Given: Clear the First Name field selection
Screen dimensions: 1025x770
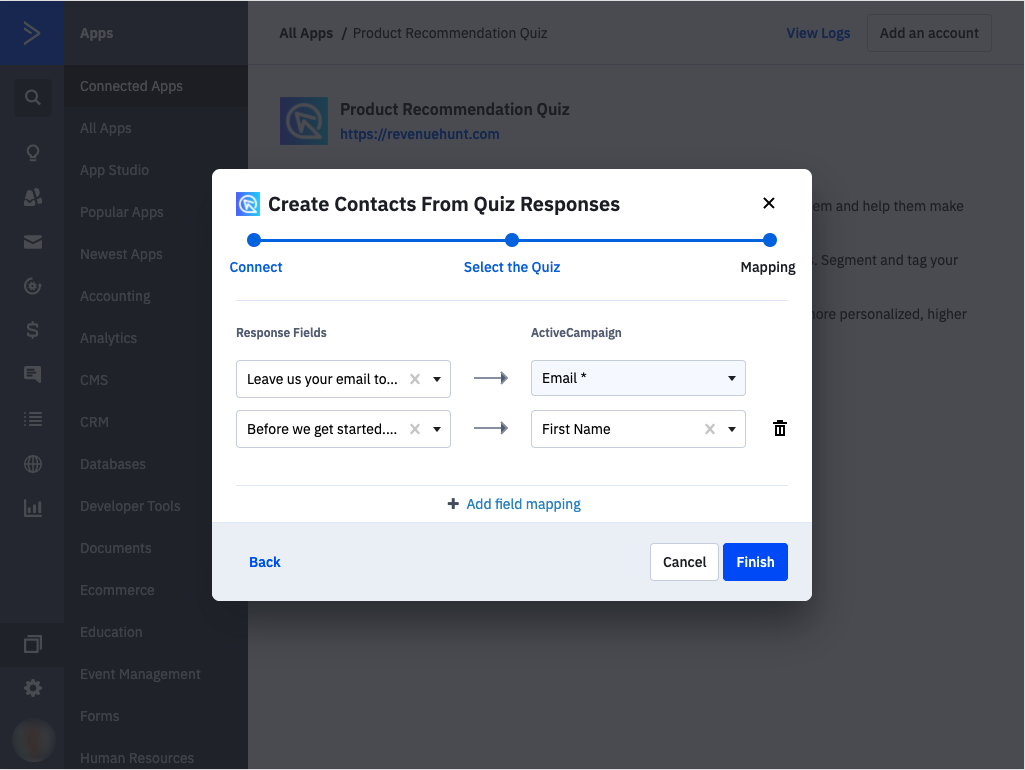Looking at the screenshot, I should (x=709, y=429).
